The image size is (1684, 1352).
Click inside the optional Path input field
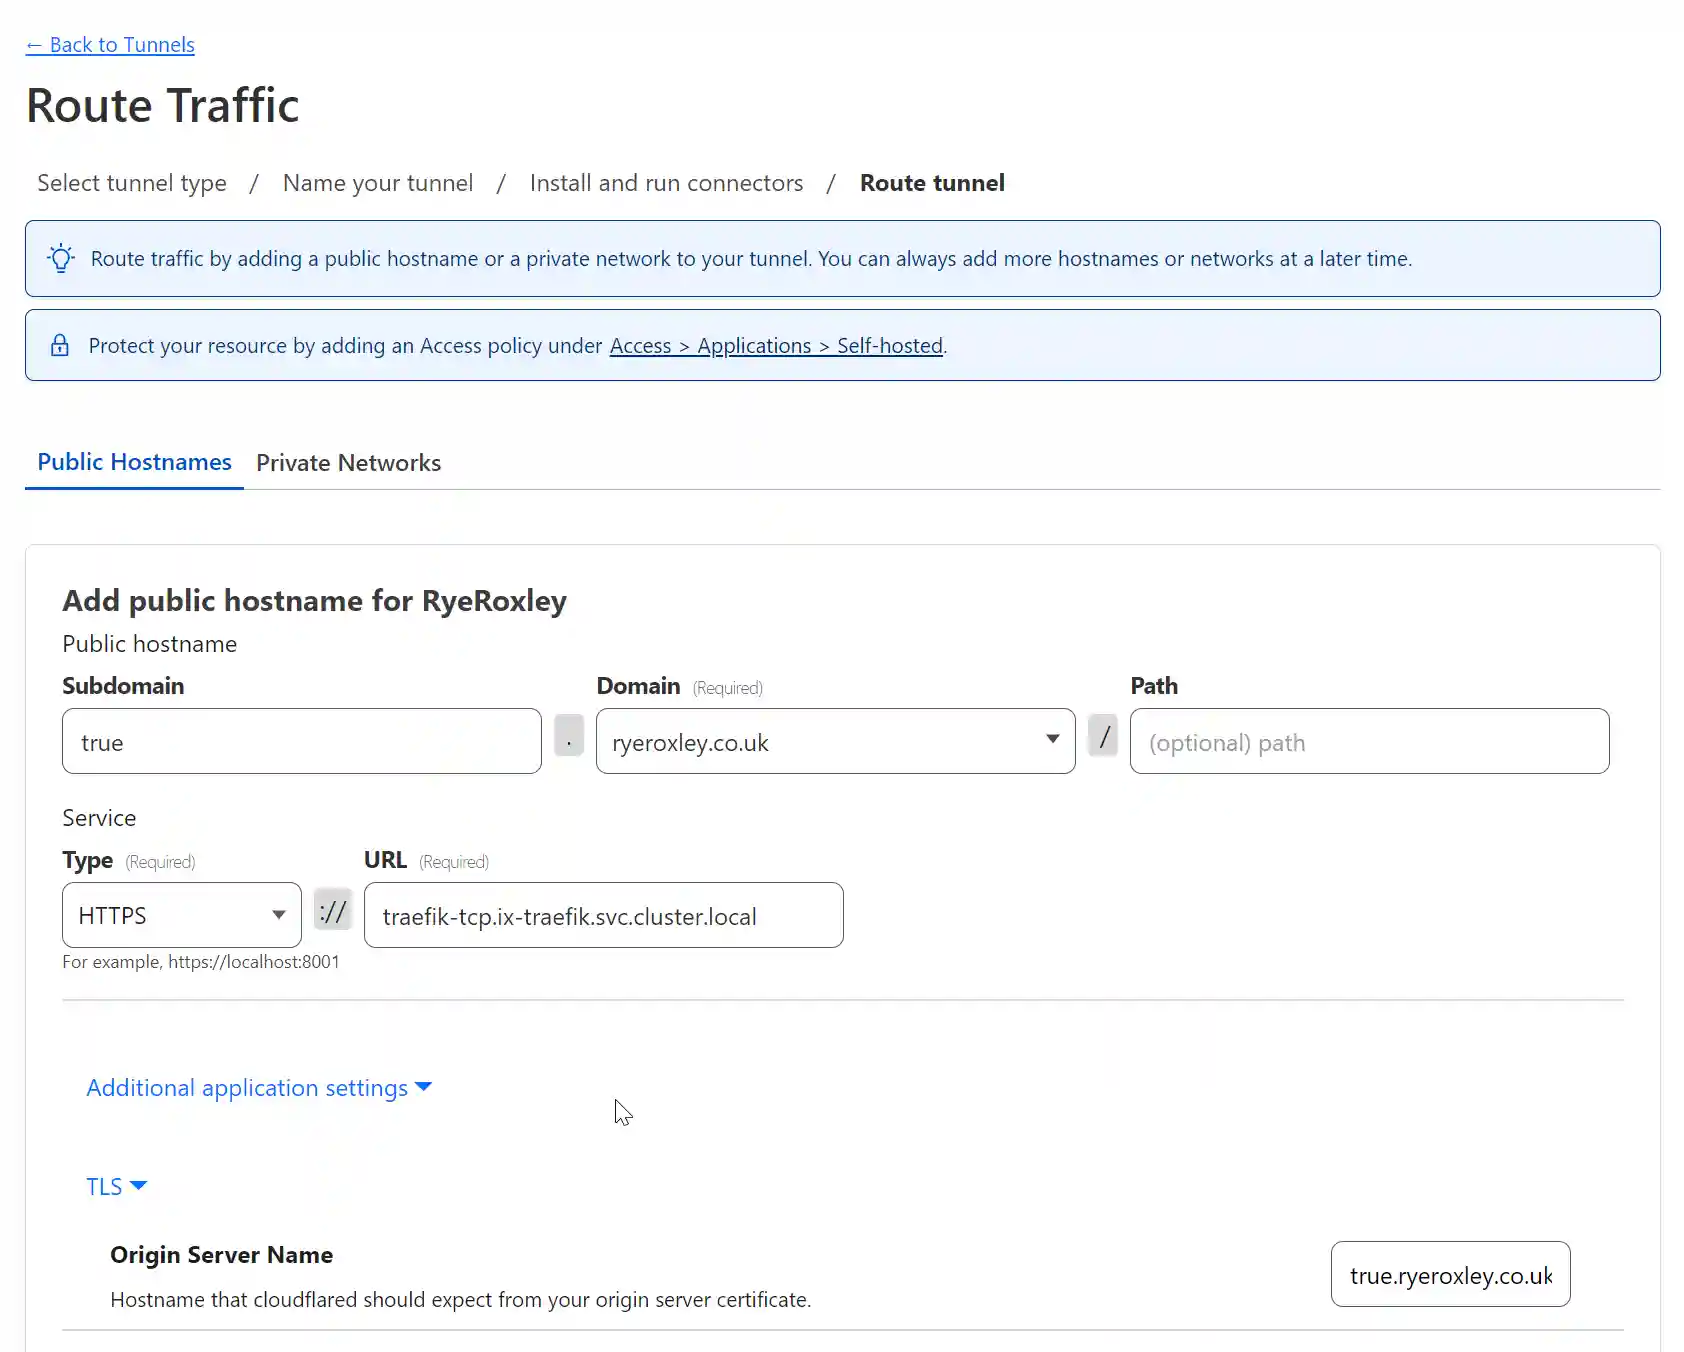(1368, 741)
